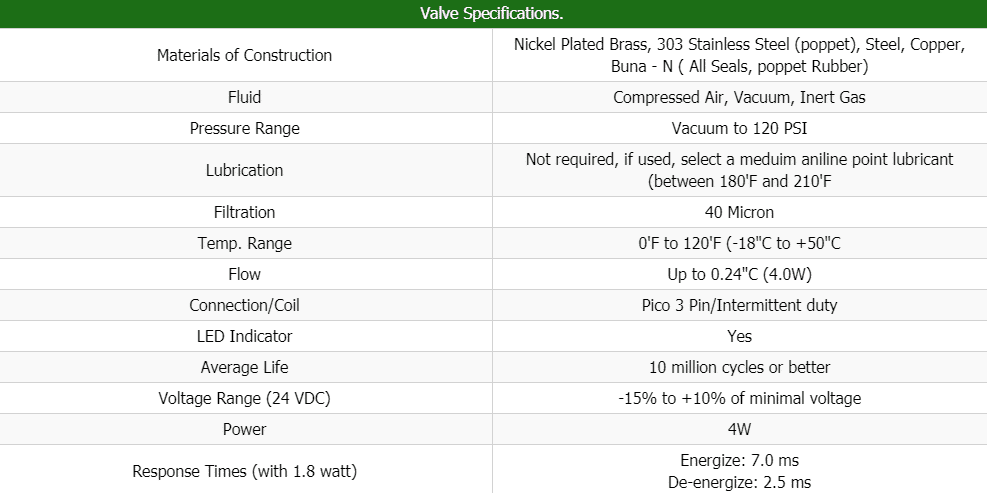The width and height of the screenshot is (987, 493).
Task: Click the 4W power value
Action: 739,429
